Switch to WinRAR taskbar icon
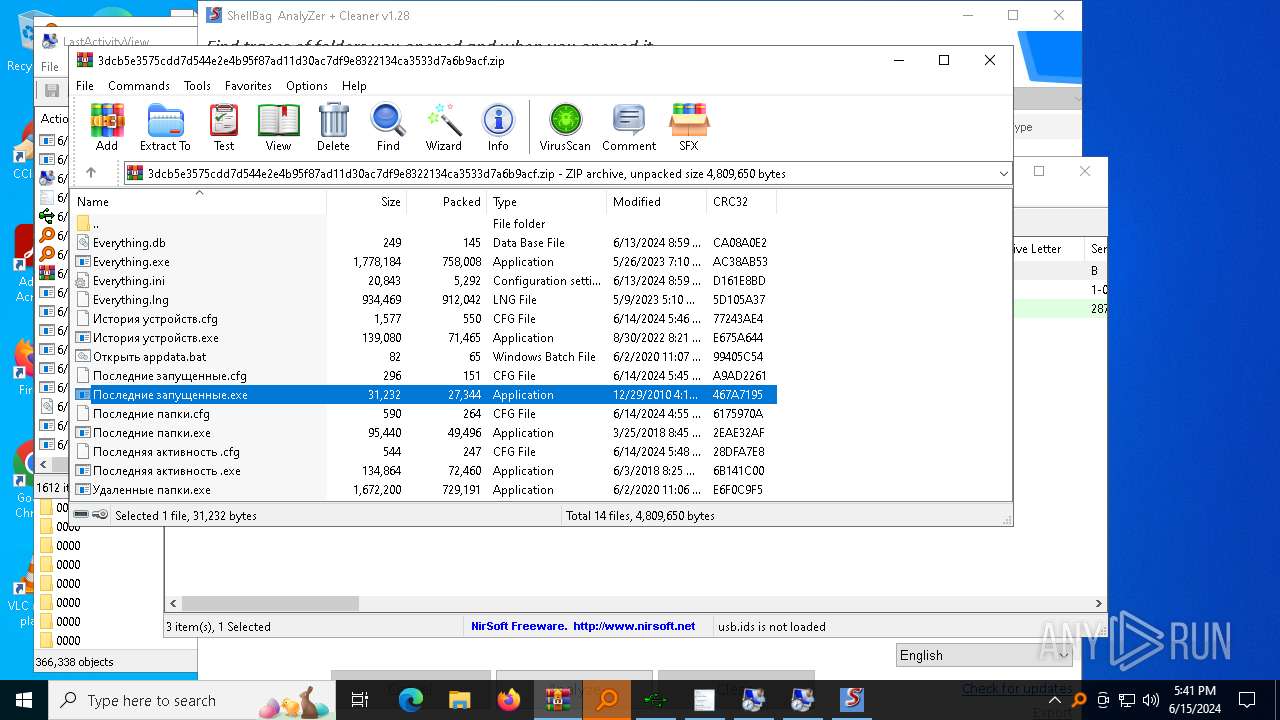Screen dimensions: 1280x720 [558, 700]
